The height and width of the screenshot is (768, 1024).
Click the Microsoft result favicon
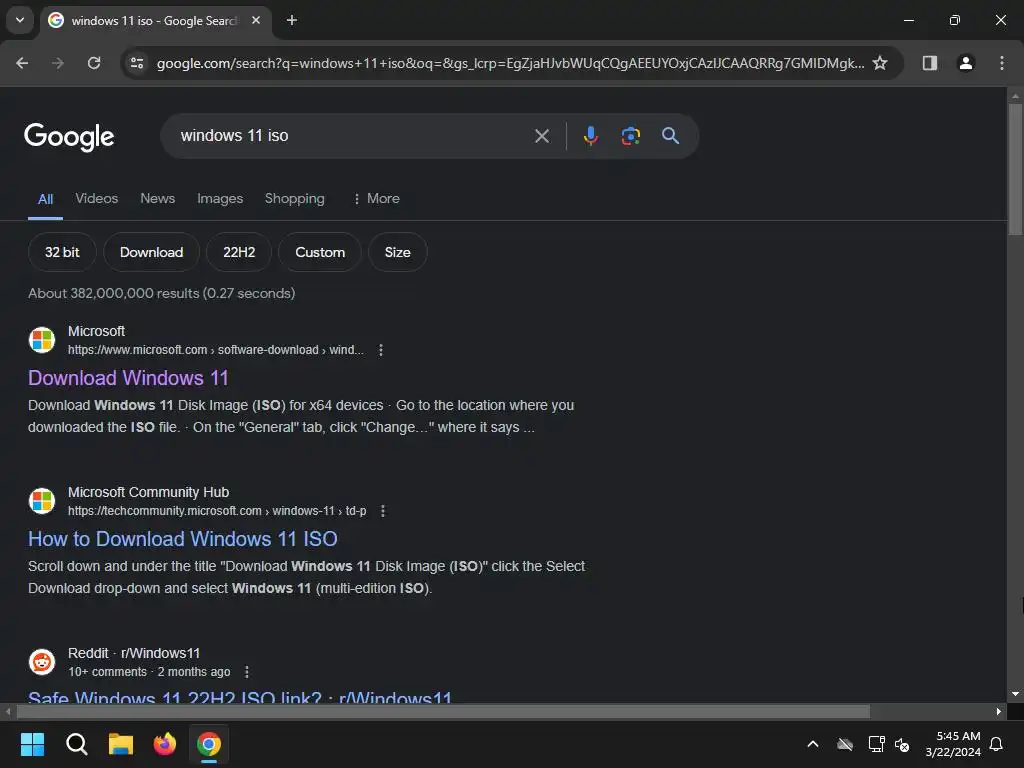tap(42, 340)
